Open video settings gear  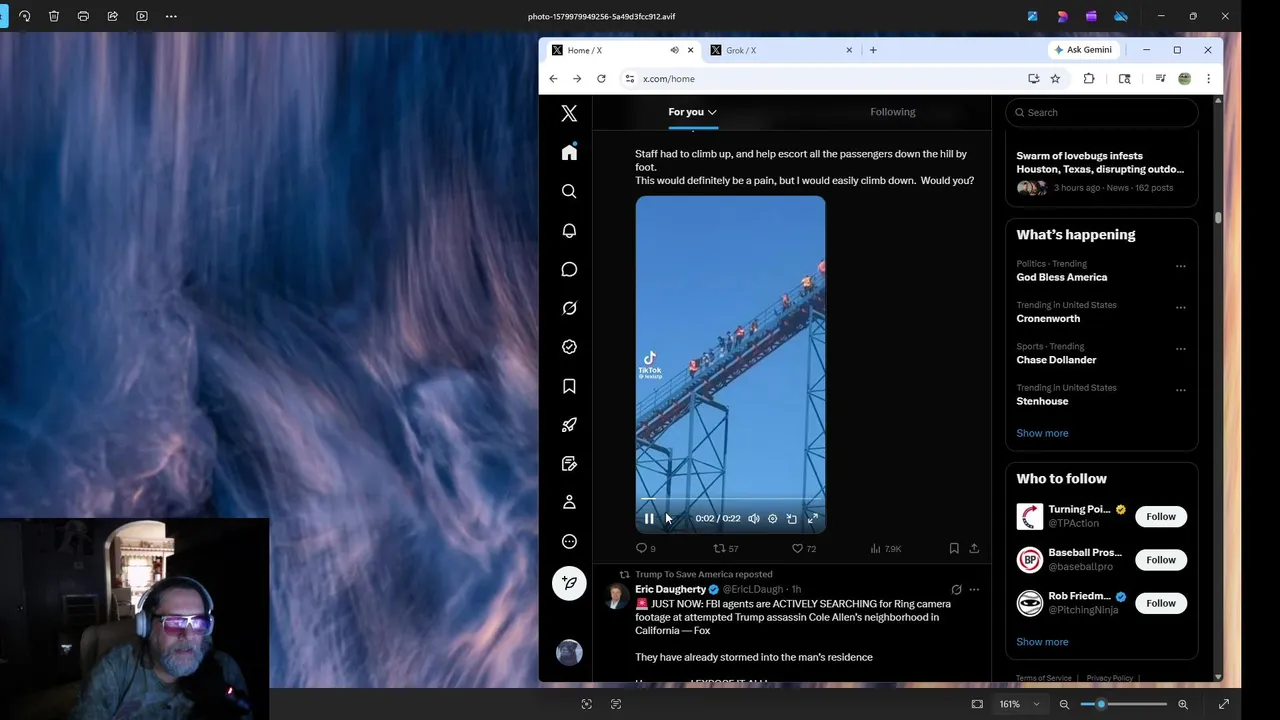[772, 518]
